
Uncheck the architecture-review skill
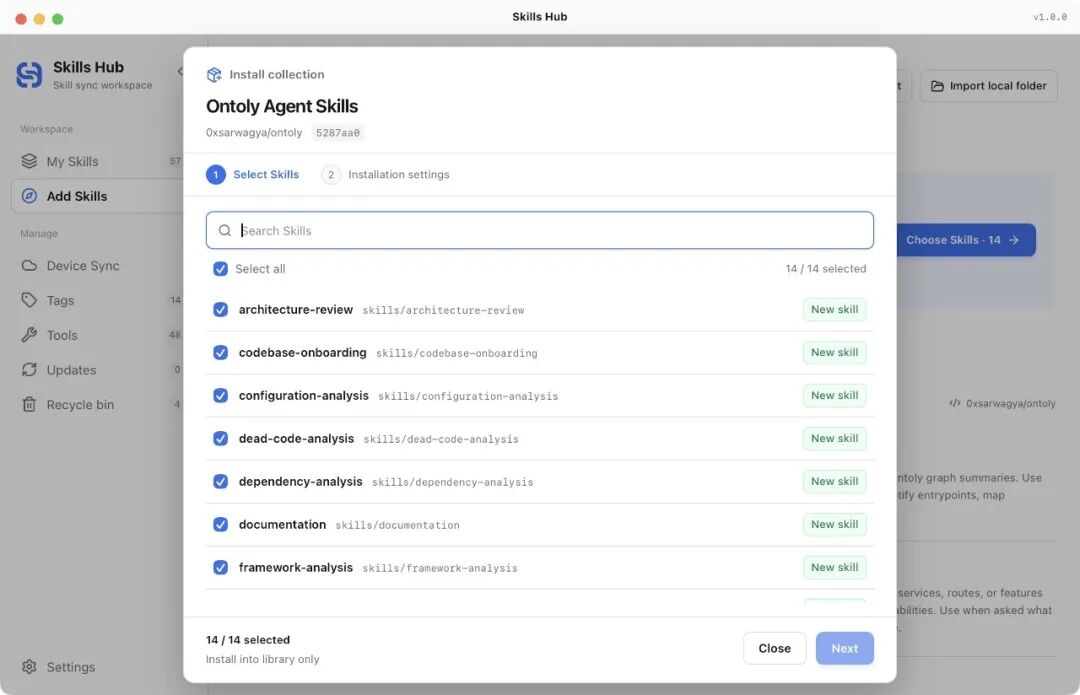(x=220, y=309)
